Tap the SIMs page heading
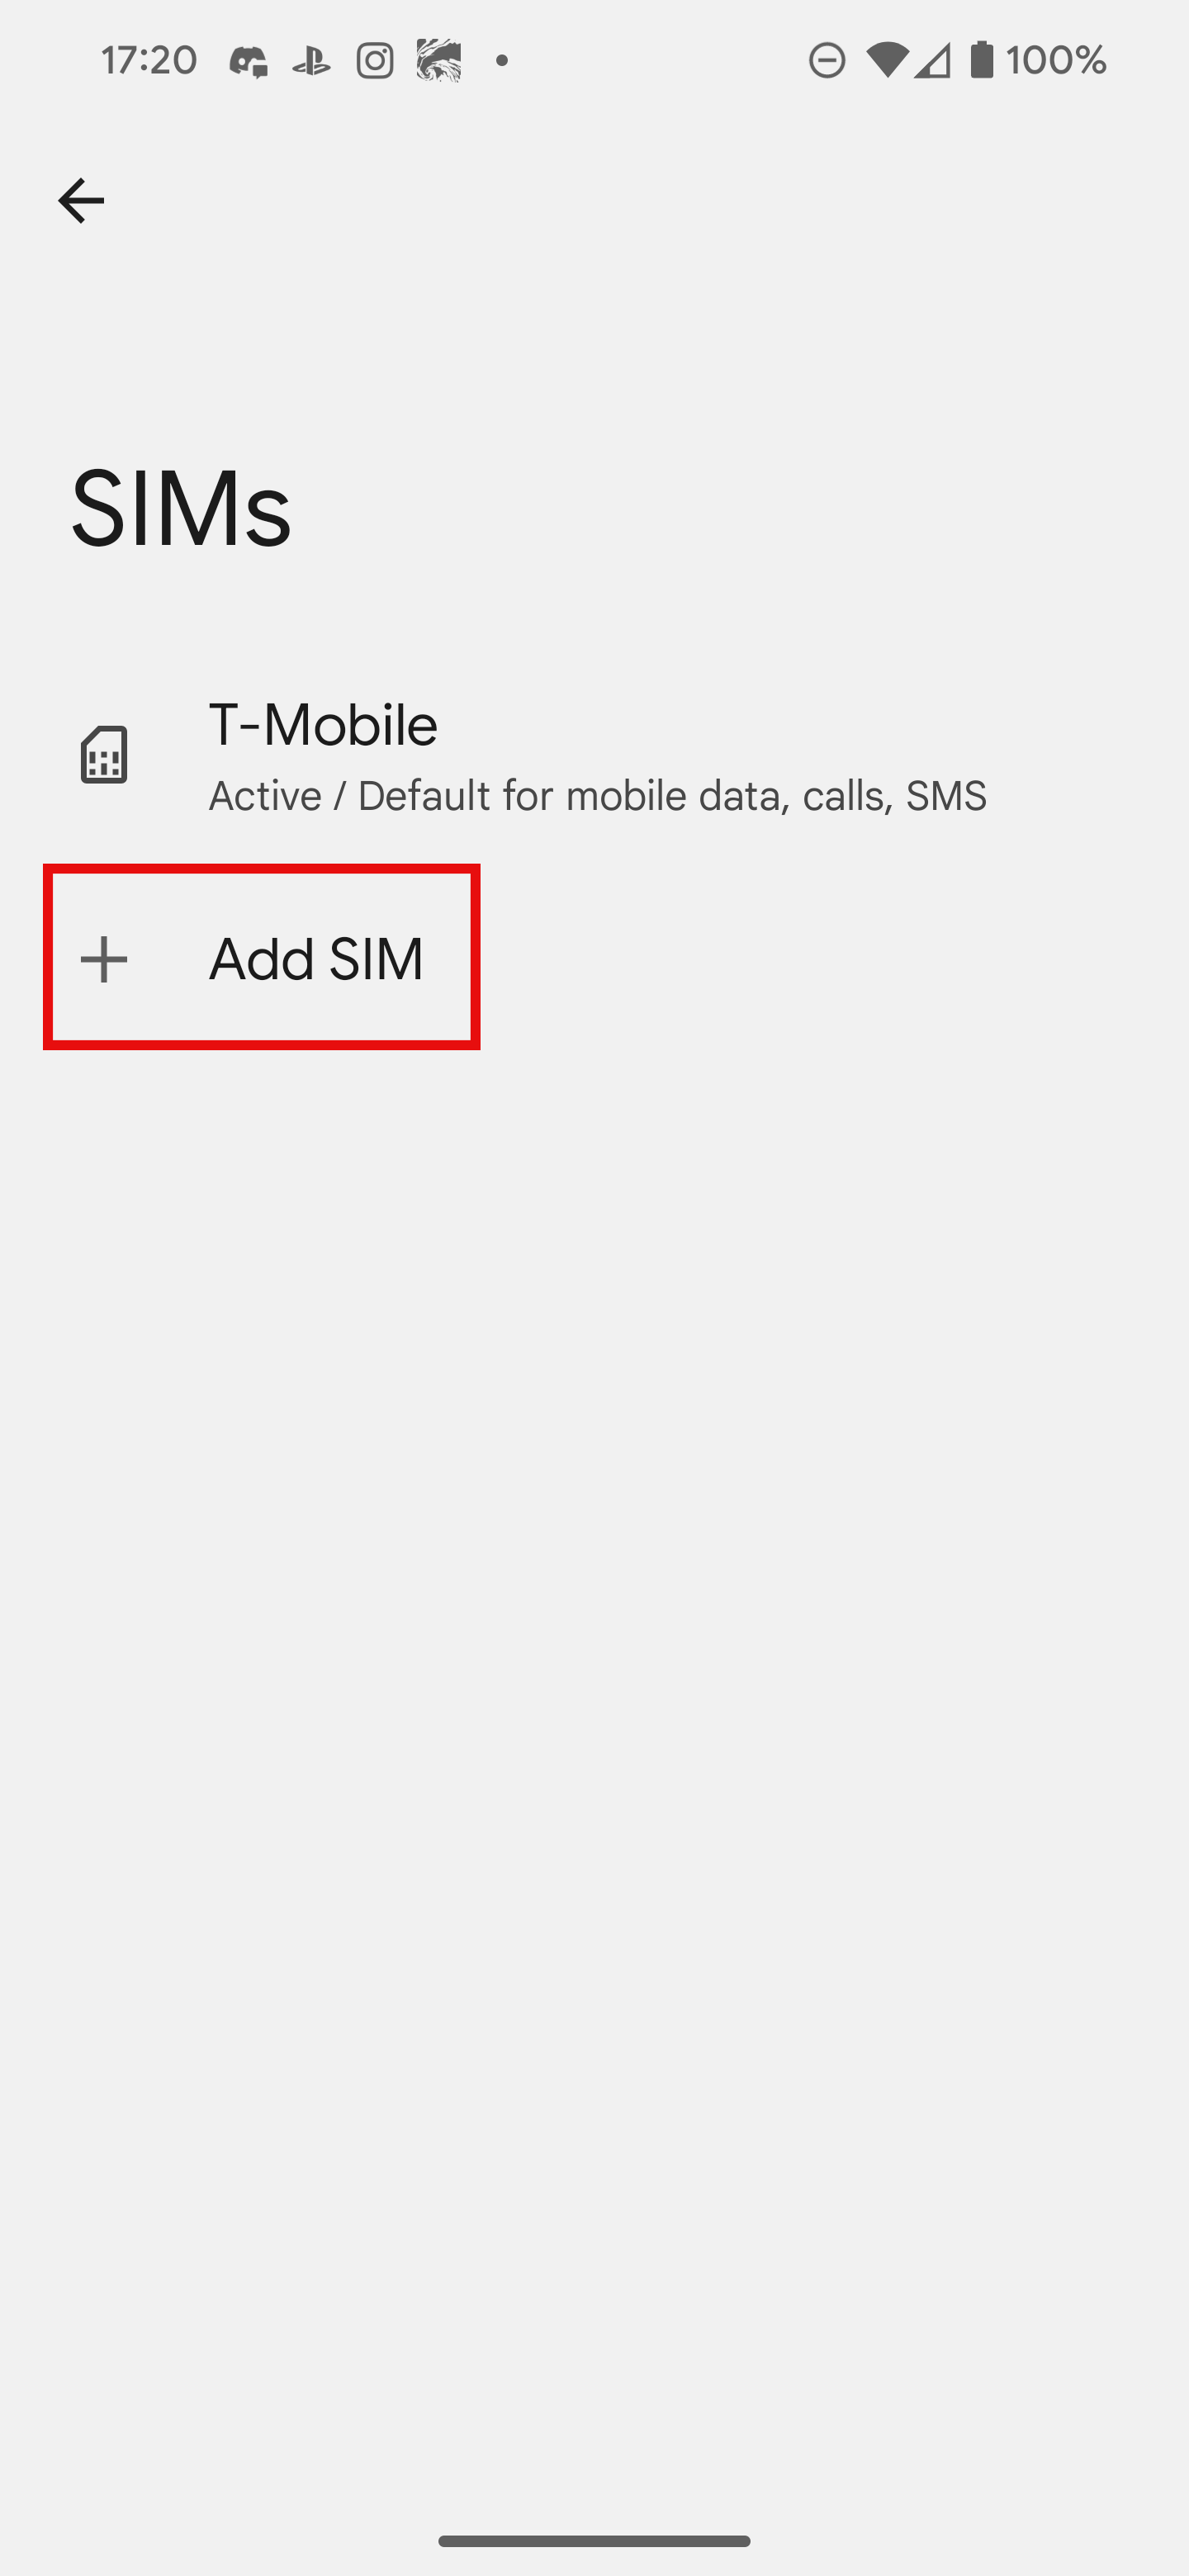Image resolution: width=1189 pixels, height=2576 pixels. coord(181,510)
